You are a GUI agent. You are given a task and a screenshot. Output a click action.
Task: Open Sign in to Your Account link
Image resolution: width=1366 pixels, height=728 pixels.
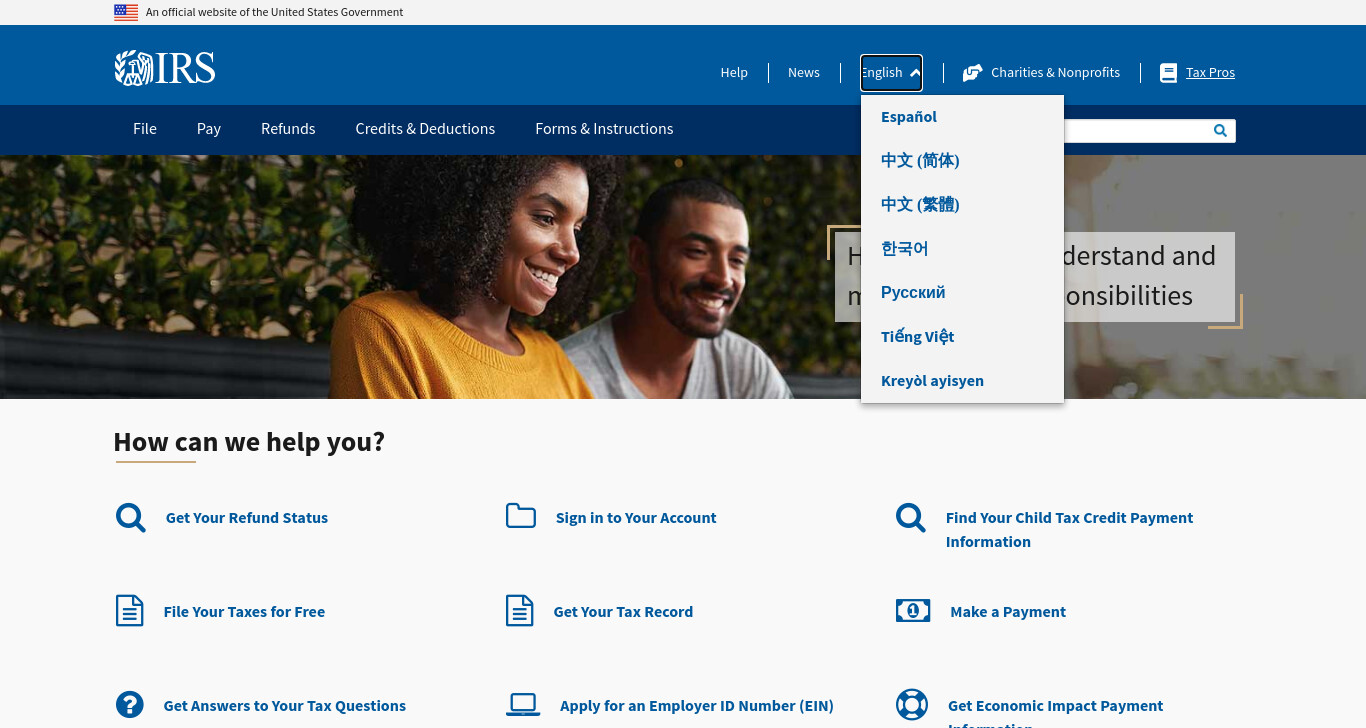tap(636, 518)
